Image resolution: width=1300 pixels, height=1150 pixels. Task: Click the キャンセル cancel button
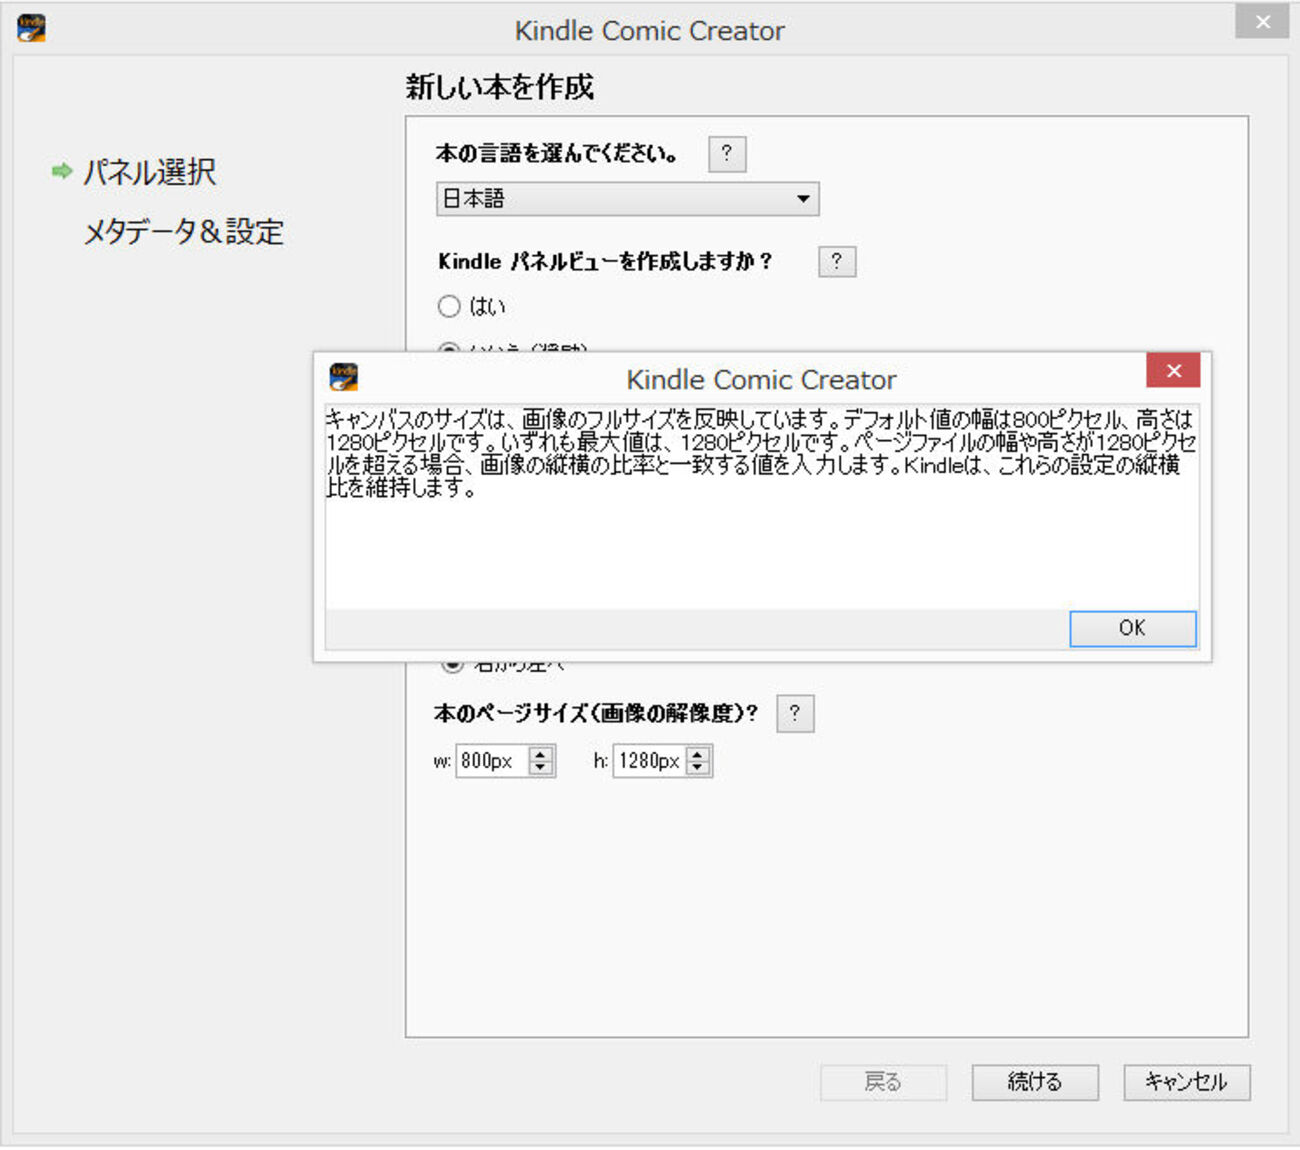(1186, 1082)
